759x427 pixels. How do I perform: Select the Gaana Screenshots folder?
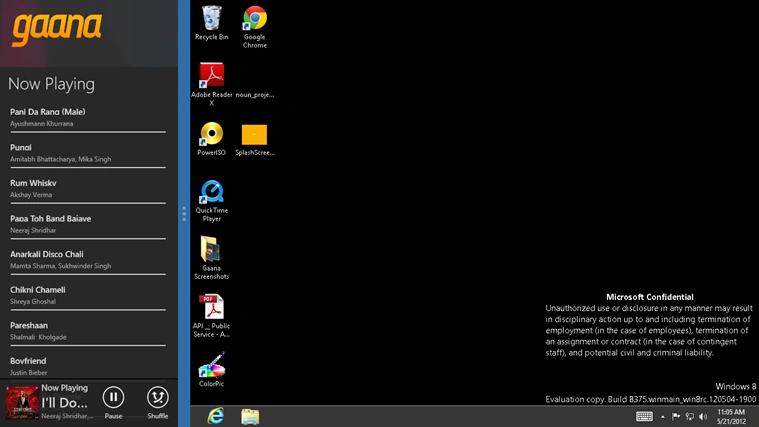point(212,258)
